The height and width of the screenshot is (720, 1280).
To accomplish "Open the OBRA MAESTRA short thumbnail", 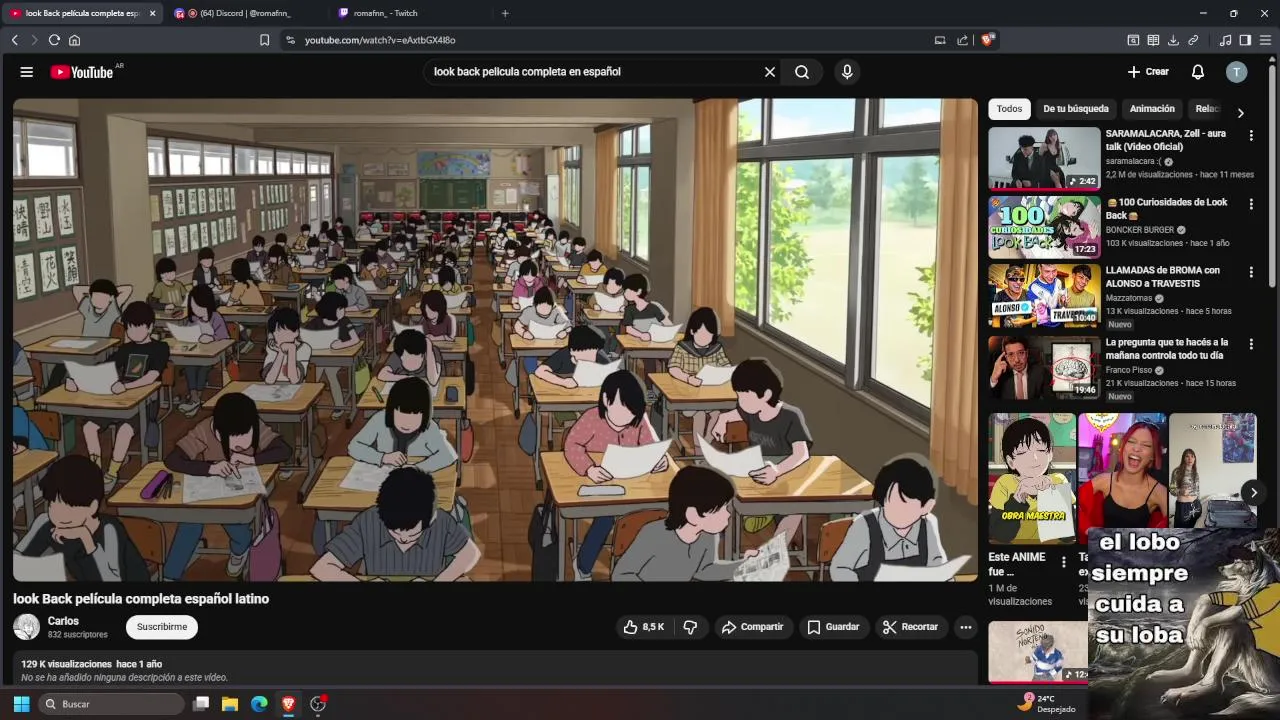I will click(1032, 479).
